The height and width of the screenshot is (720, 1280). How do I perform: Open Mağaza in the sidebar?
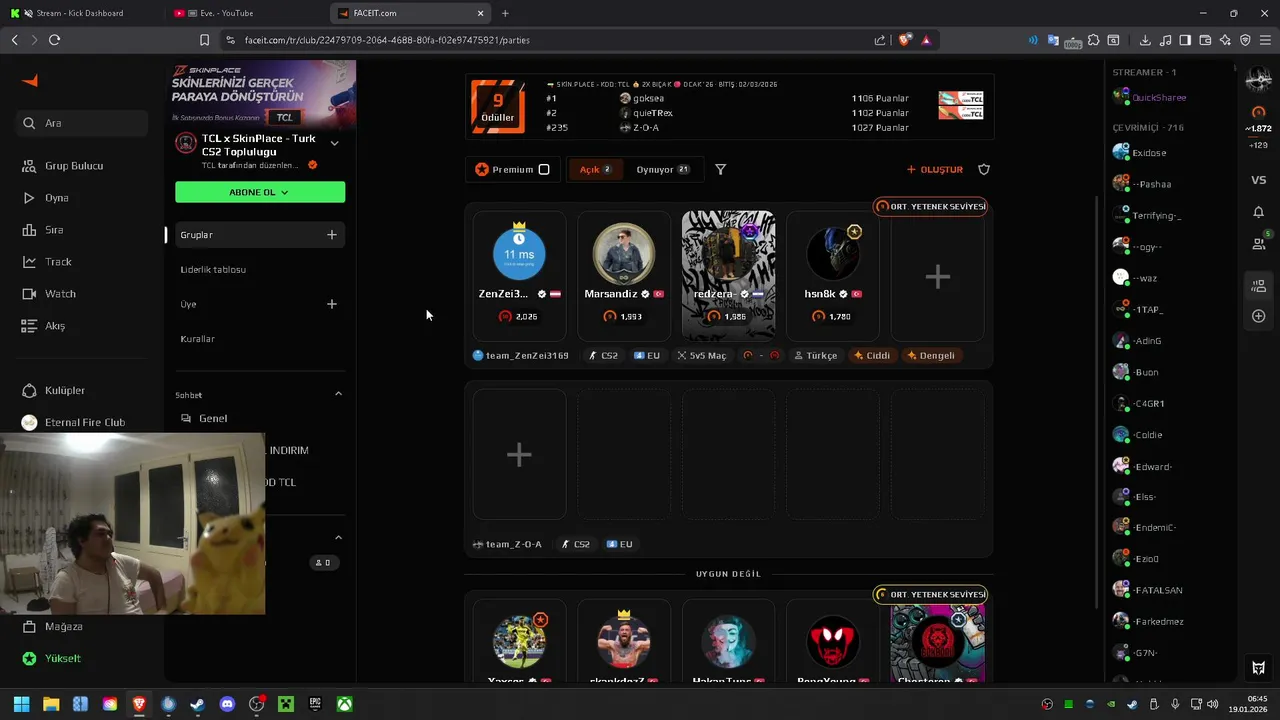pyautogui.click(x=53, y=626)
